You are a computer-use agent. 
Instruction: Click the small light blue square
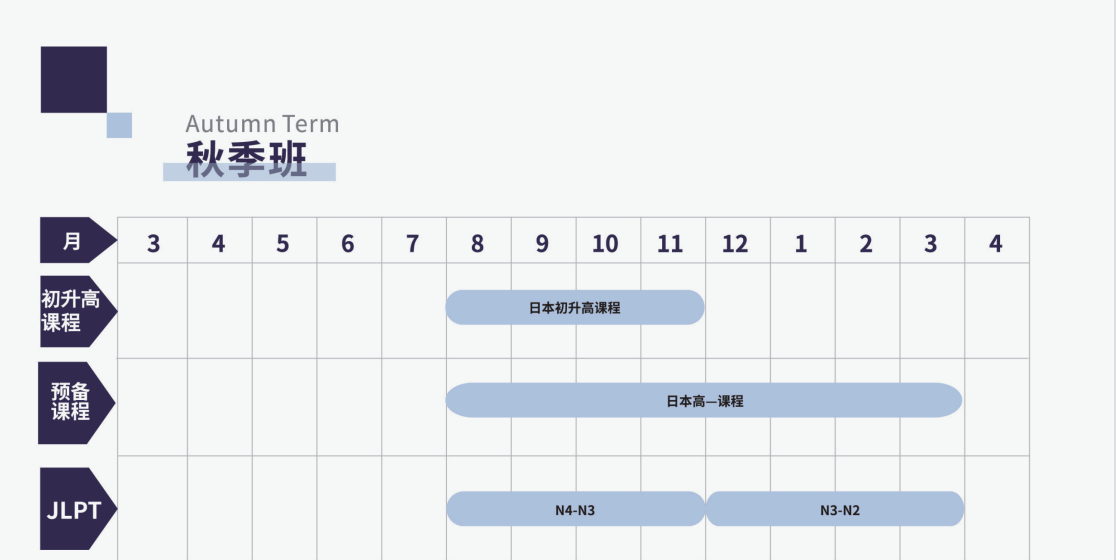coord(119,125)
